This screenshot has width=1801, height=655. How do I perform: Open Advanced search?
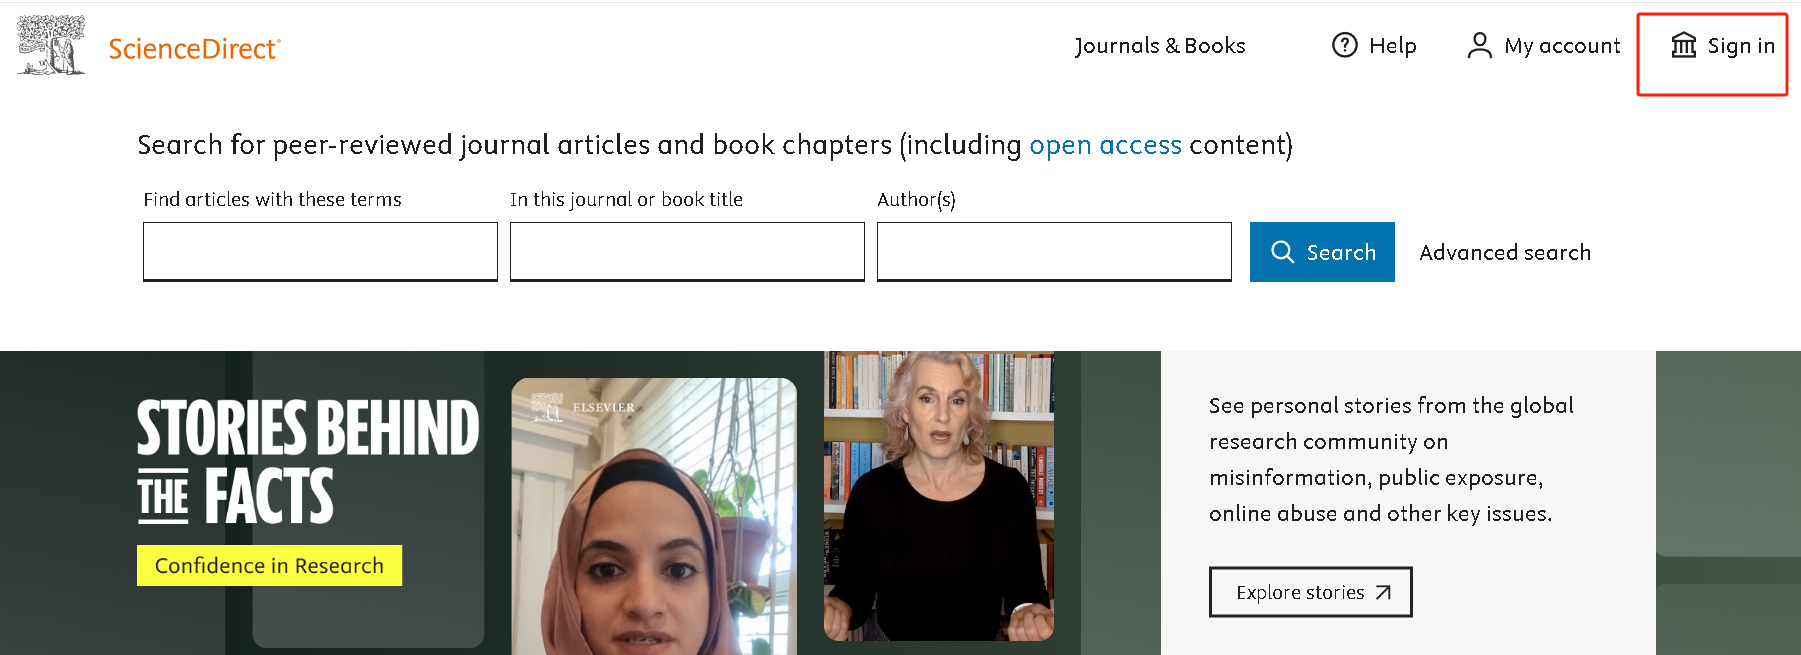pos(1505,252)
